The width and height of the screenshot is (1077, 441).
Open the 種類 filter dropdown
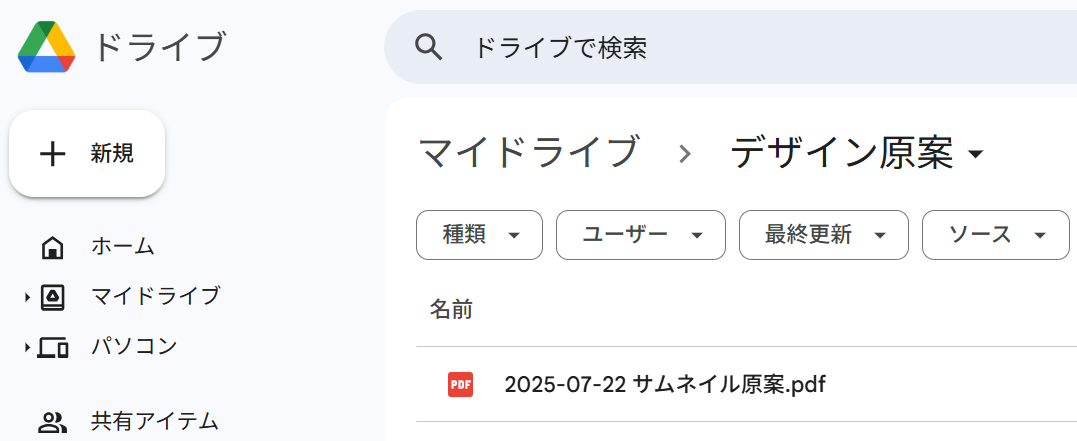(x=479, y=235)
